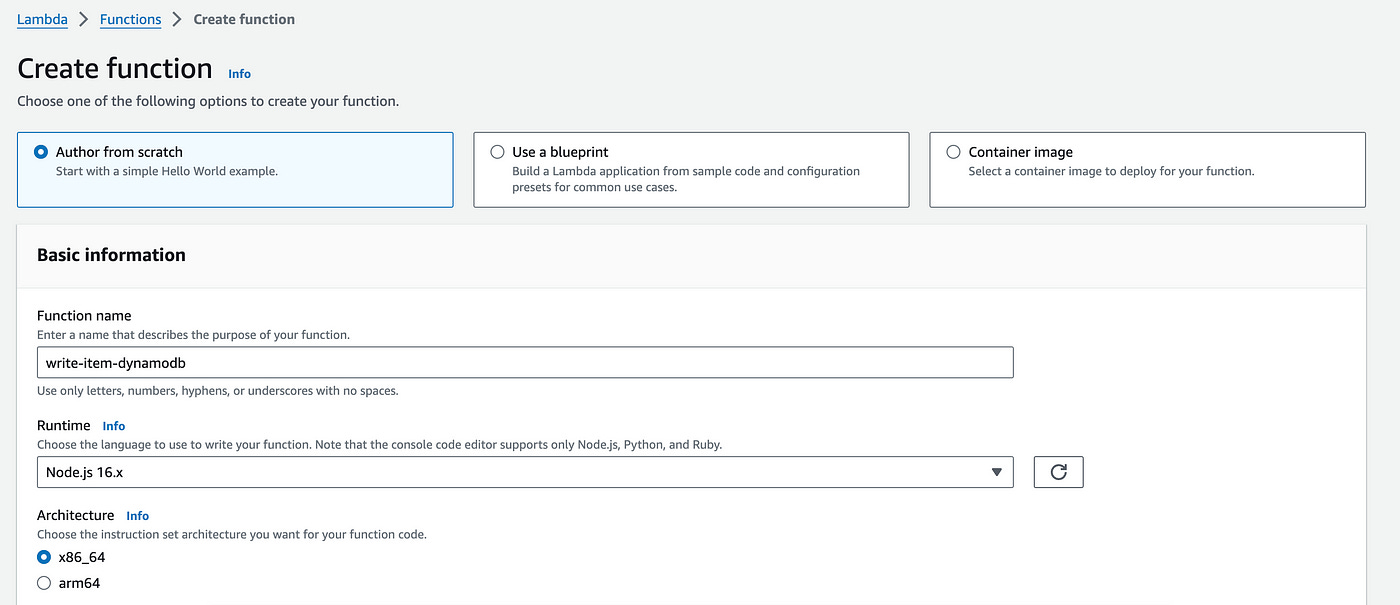This screenshot has height=605, width=1400.
Task: Click the Function name input field
Action: (525, 362)
